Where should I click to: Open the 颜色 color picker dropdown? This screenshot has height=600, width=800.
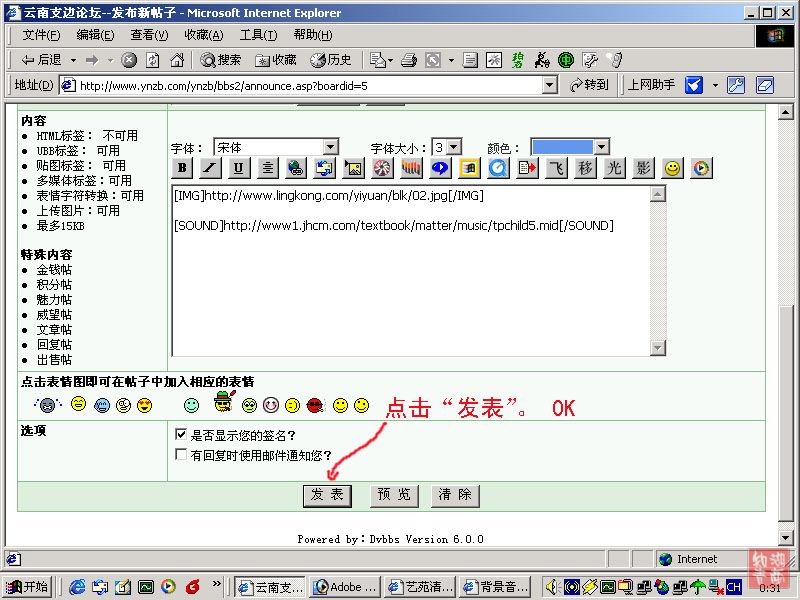tap(601, 147)
